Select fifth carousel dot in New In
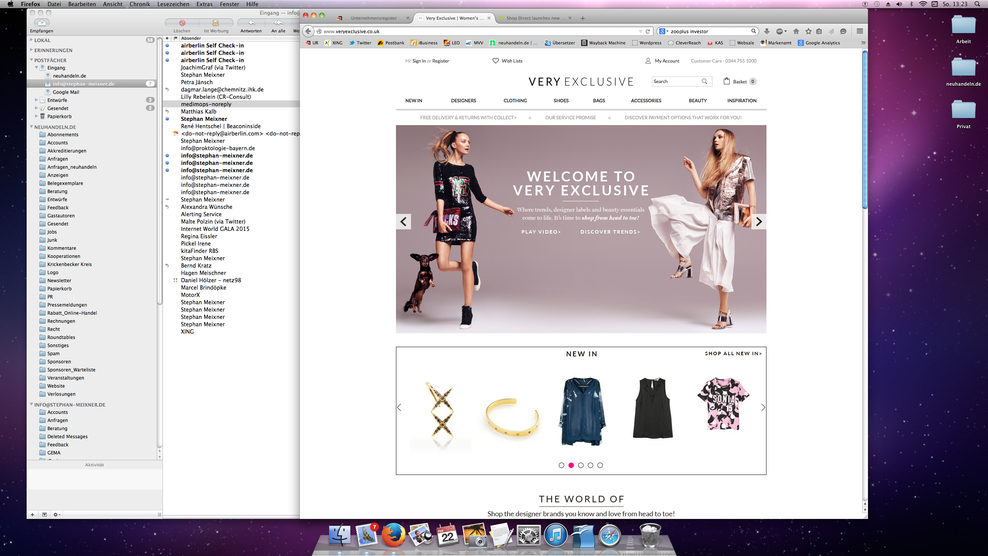The width and height of the screenshot is (988, 556). coord(600,465)
